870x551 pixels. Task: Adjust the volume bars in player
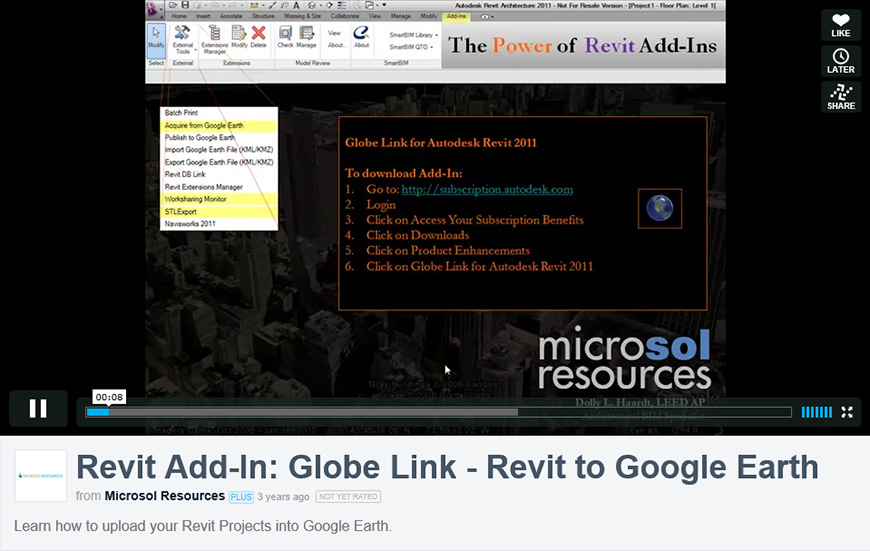coord(817,412)
